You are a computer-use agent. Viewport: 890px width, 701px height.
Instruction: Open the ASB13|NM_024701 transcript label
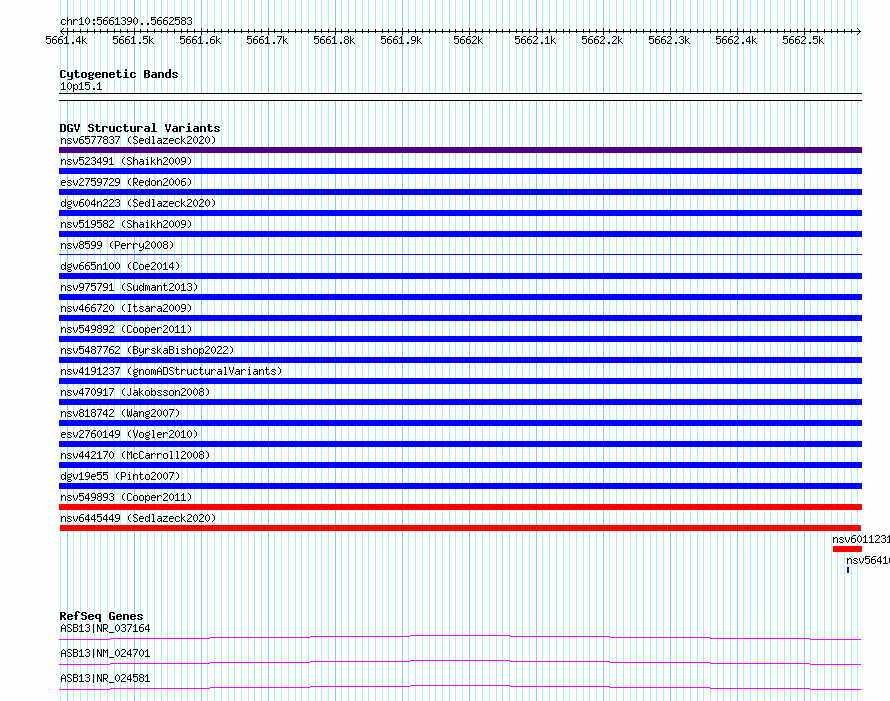105,653
